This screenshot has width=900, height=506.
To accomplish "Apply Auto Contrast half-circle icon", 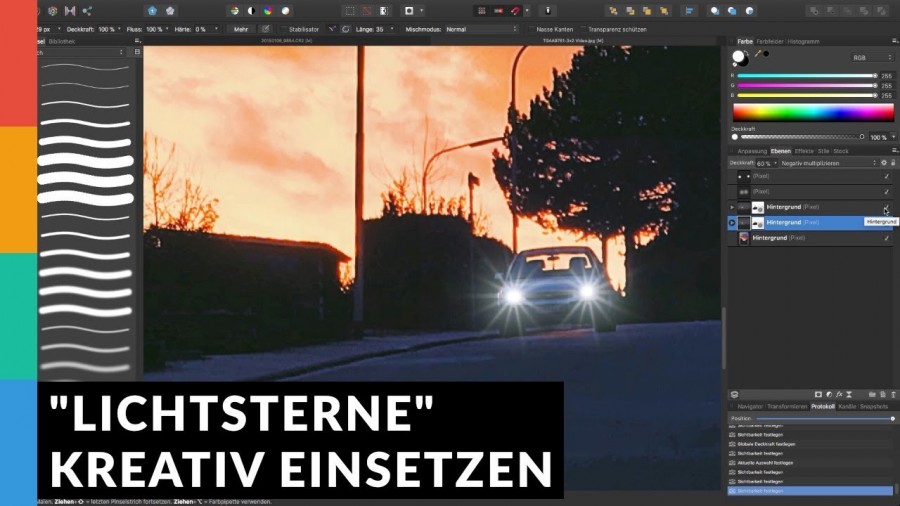I will 251,11.
